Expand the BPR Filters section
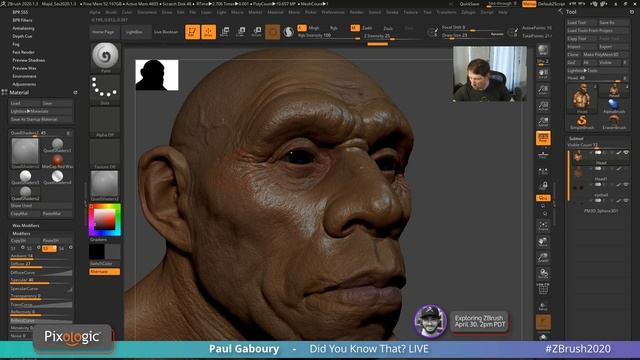This screenshot has width=640, height=360. tap(22, 20)
